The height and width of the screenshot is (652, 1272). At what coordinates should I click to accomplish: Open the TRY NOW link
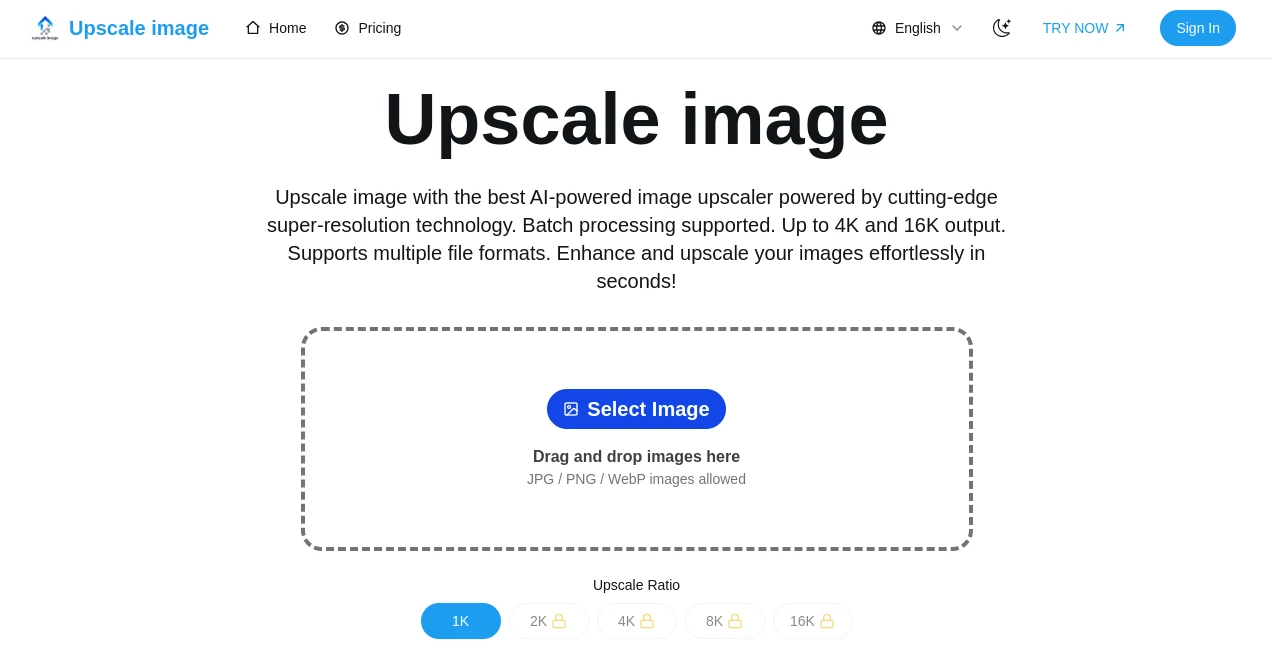(1075, 28)
